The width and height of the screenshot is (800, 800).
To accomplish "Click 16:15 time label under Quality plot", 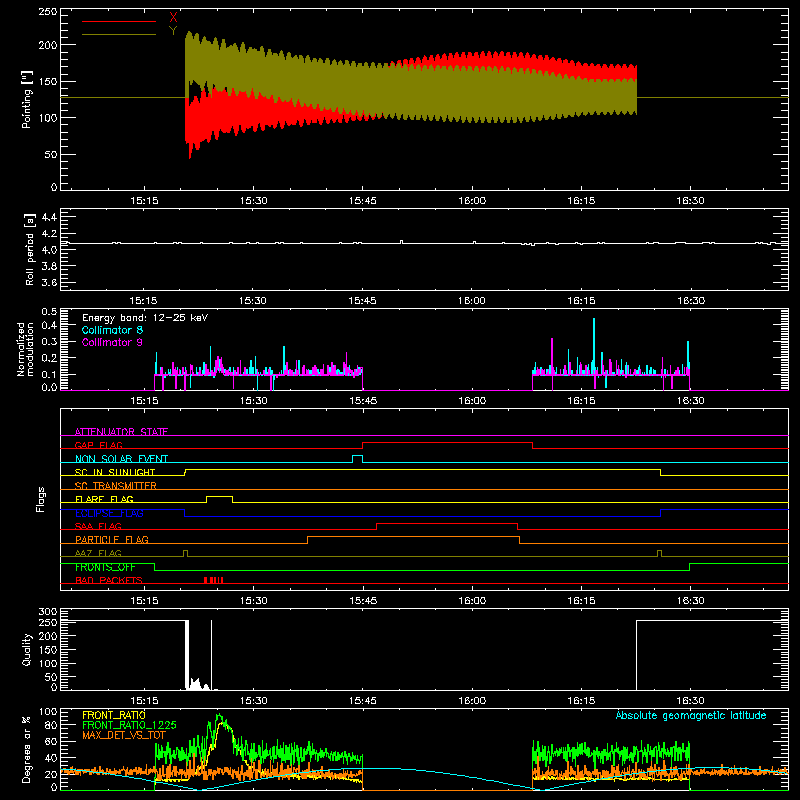I will (581, 701).
